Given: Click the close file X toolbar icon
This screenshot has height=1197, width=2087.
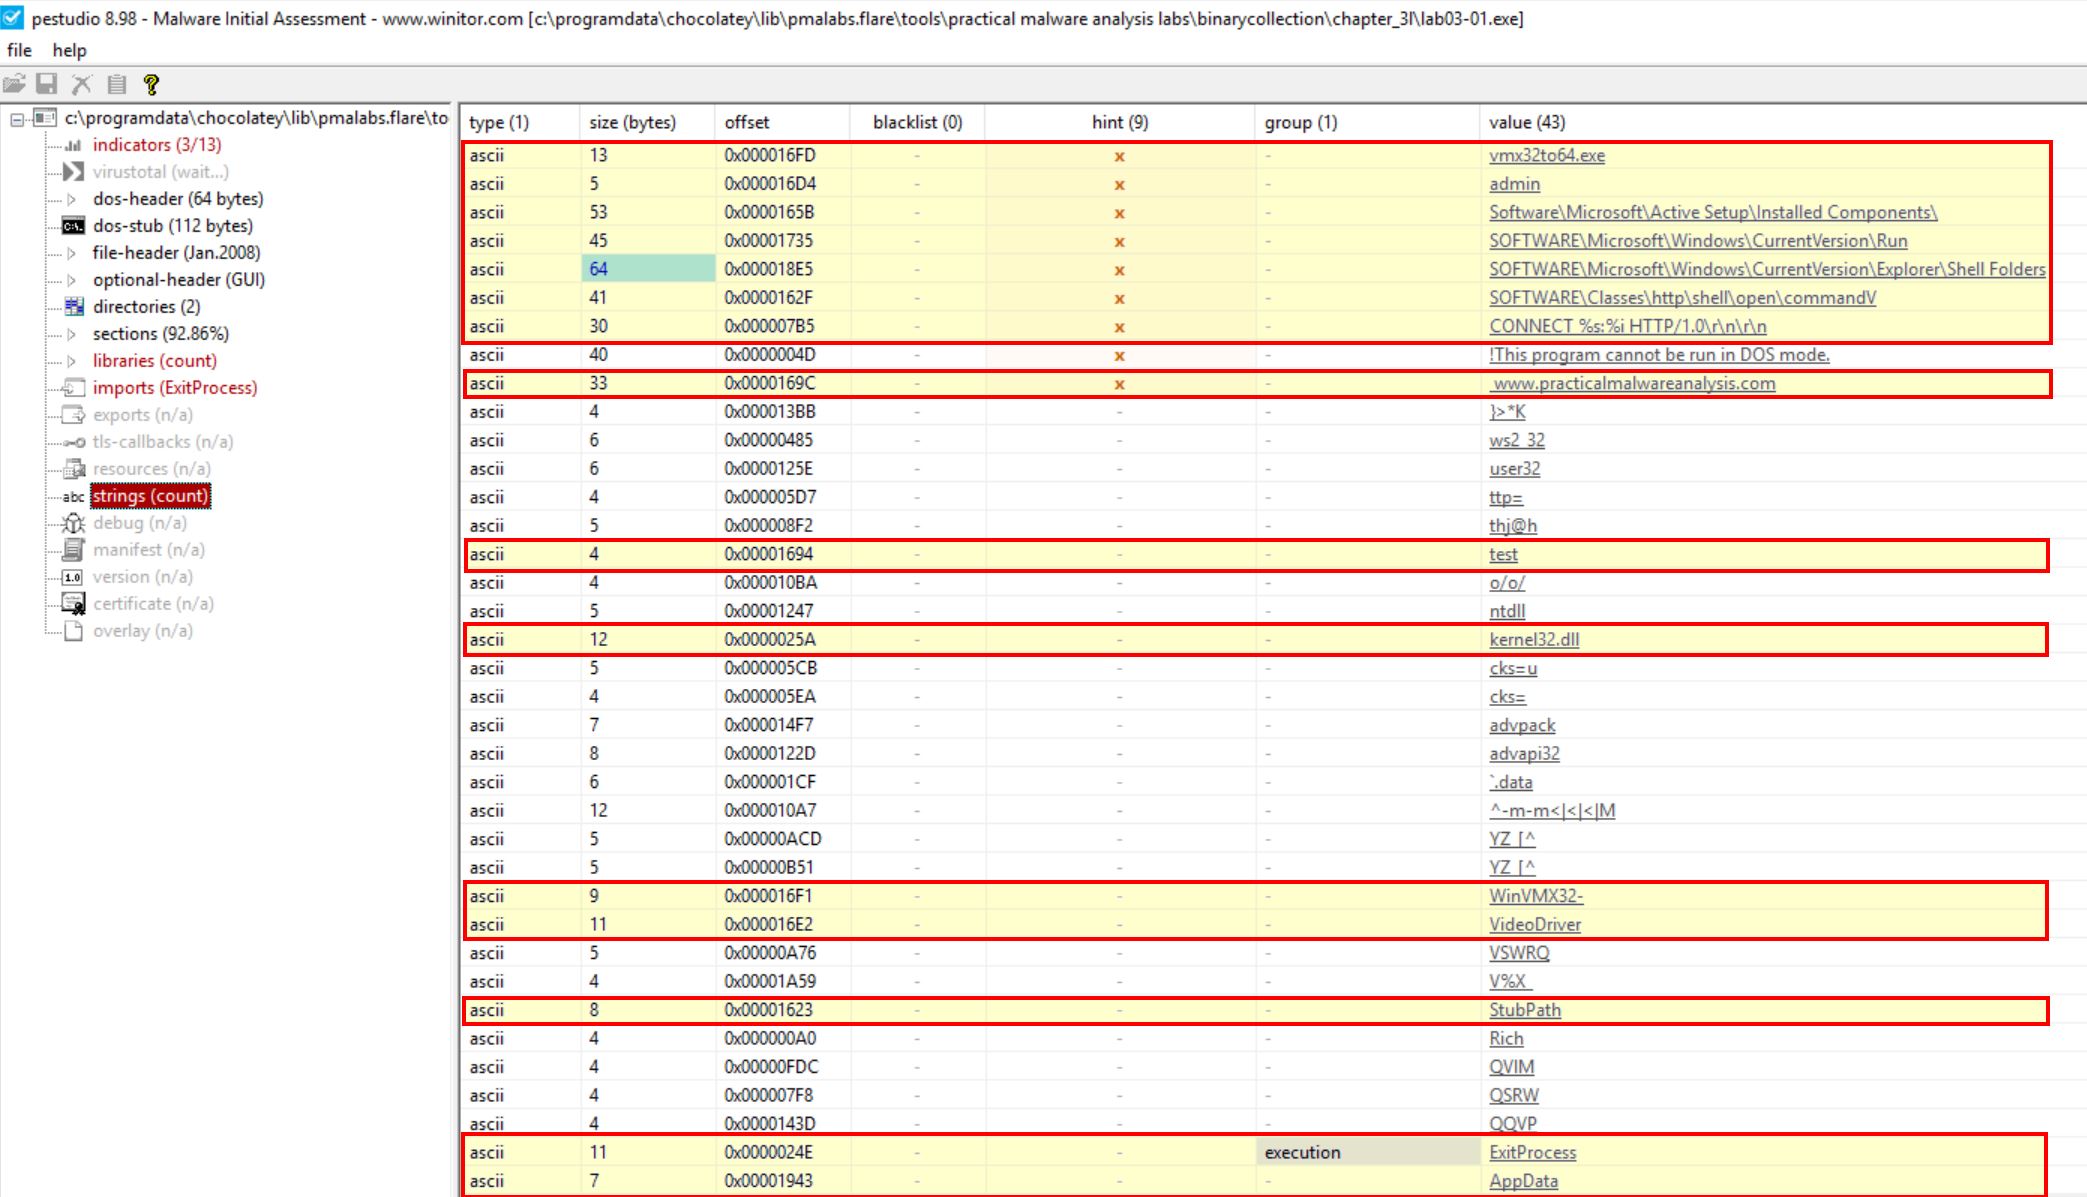Looking at the screenshot, I should (82, 84).
